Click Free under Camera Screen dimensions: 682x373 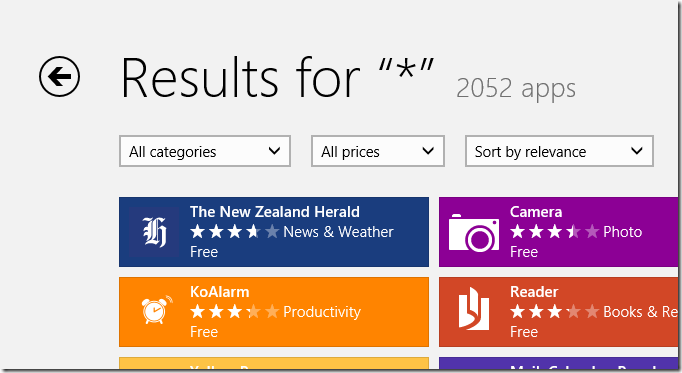coord(524,252)
